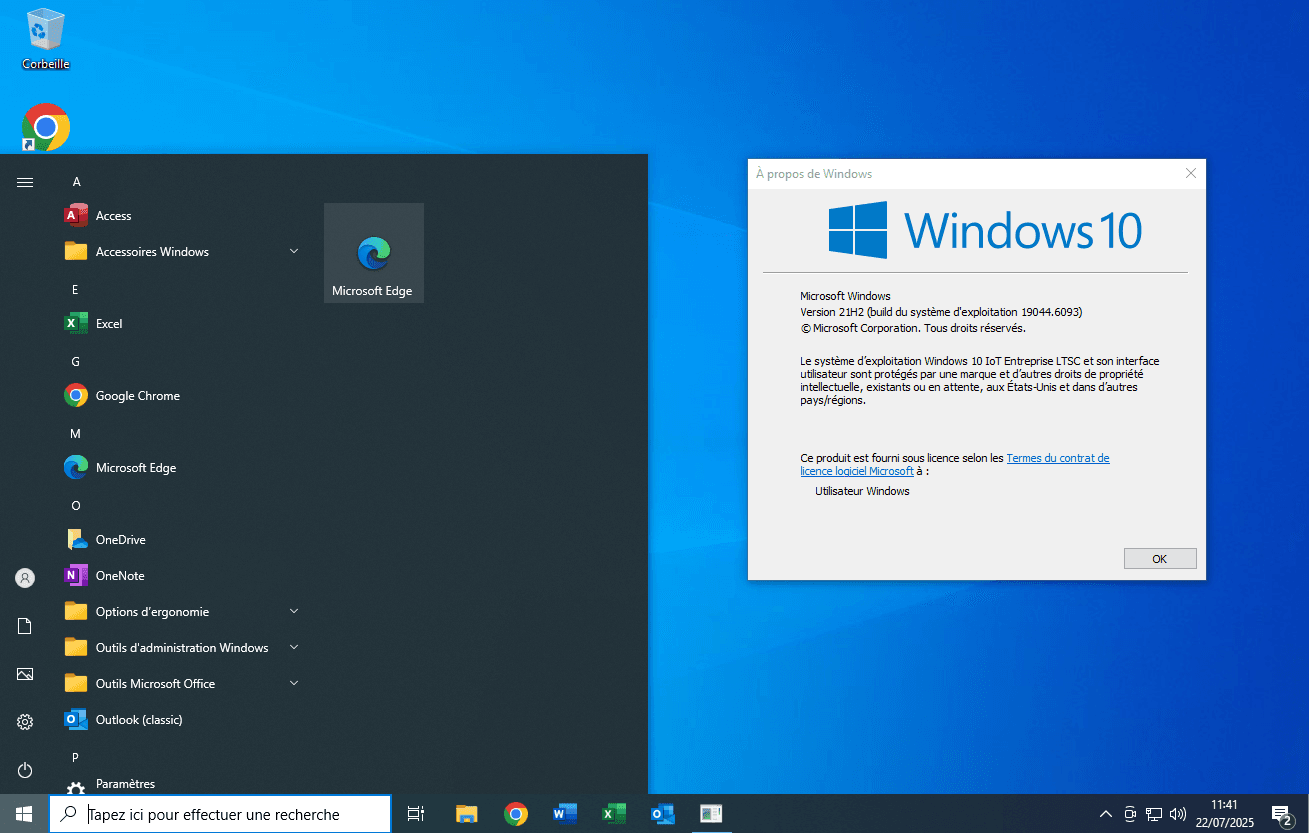Image resolution: width=1309 pixels, height=833 pixels.
Task: Open File Explorer from the taskbar
Action: 466,814
